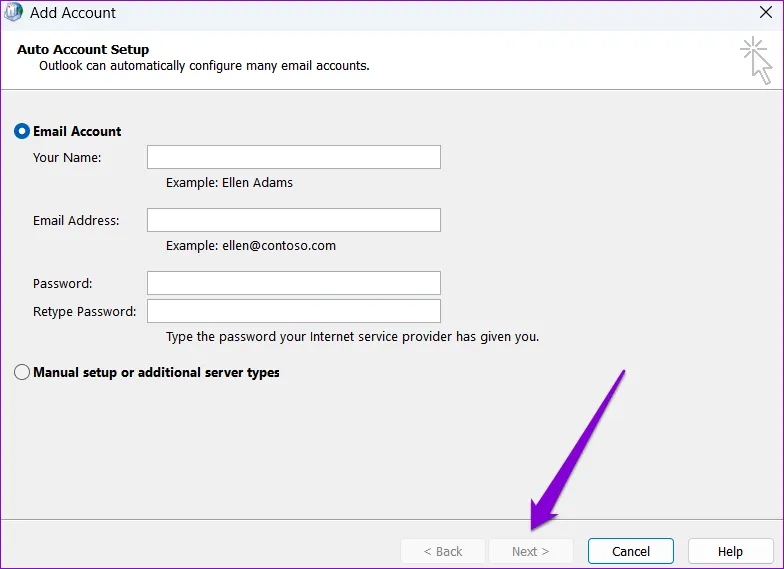Choose Manual setup or additional server types
784x569 pixels.
(x=22, y=372)
